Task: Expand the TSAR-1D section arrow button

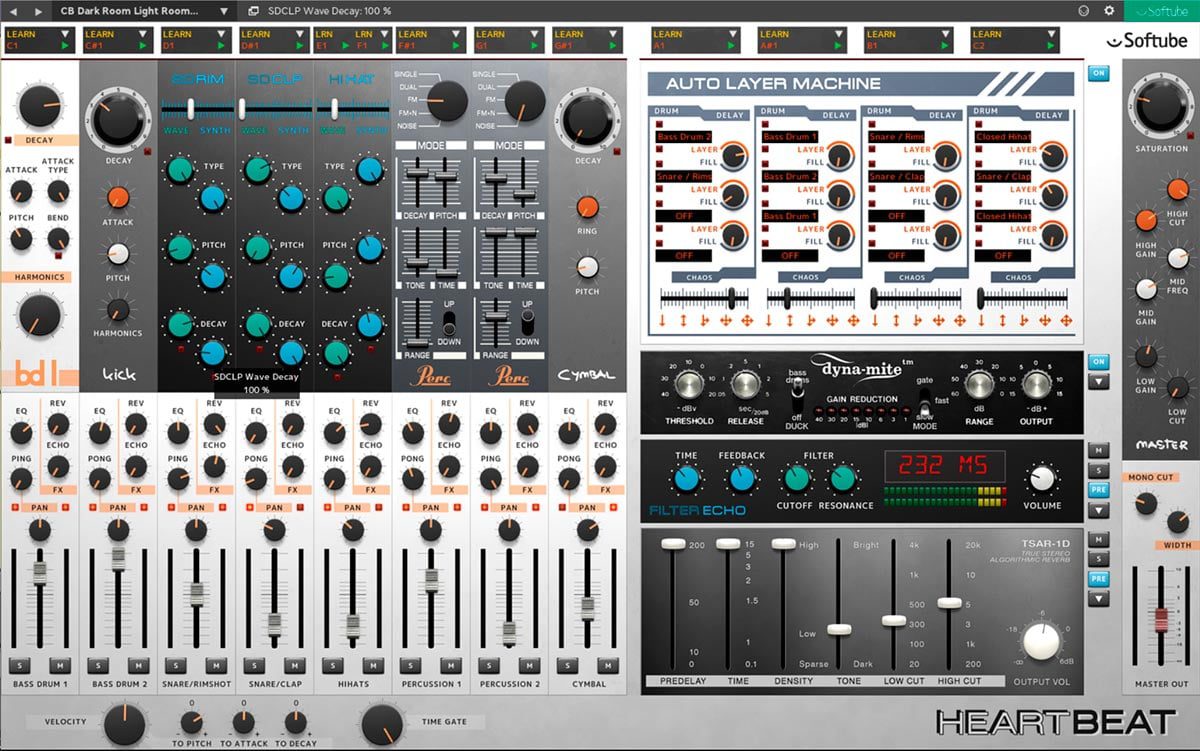Action: 1099,599
